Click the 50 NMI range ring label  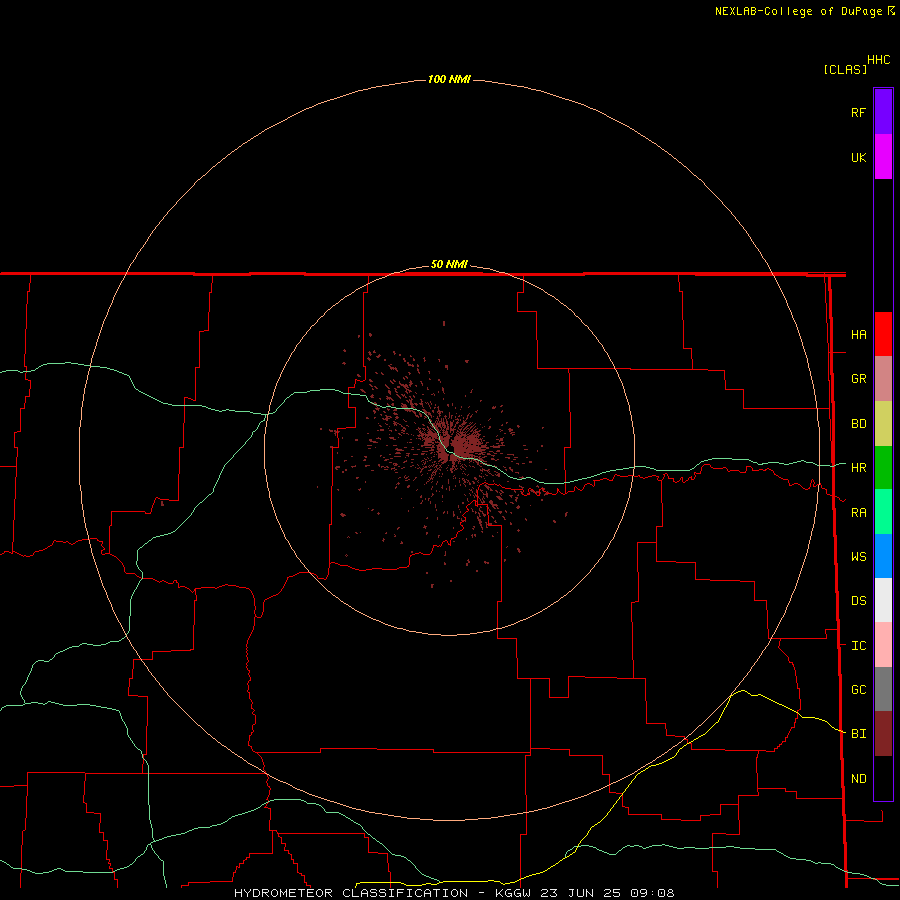coord(449,264)
